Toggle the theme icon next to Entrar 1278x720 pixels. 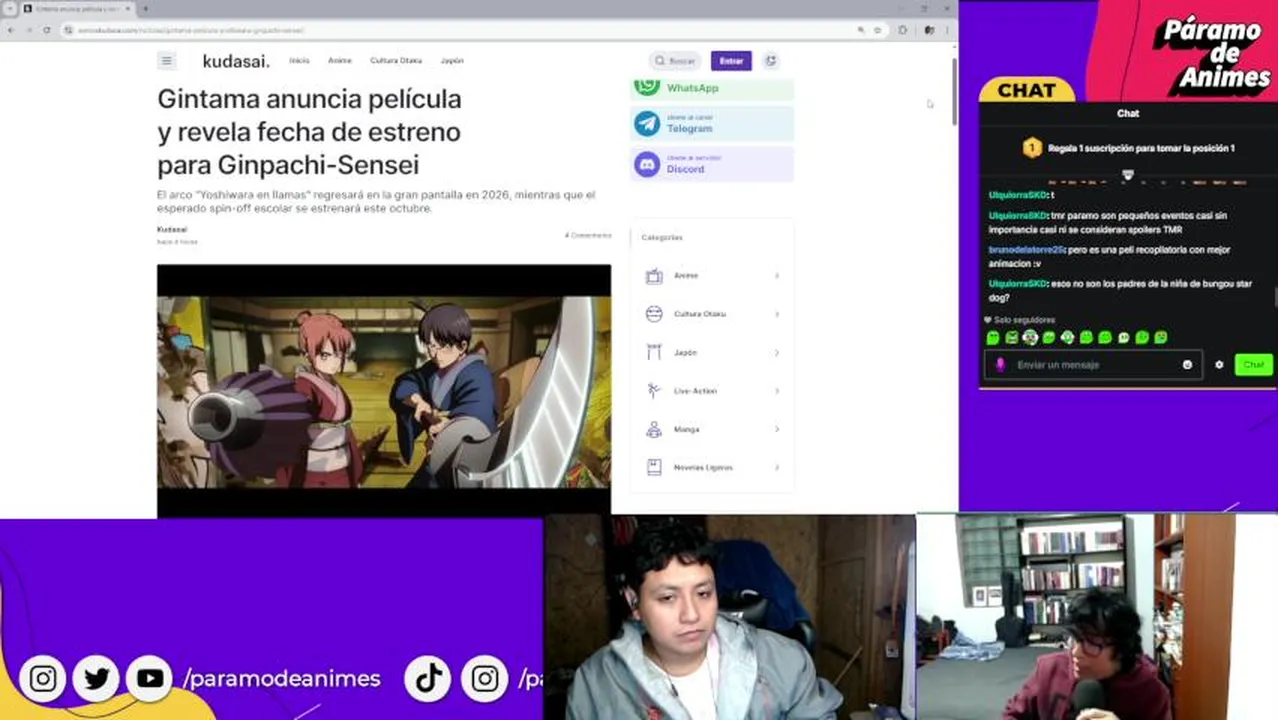point(770,61)
